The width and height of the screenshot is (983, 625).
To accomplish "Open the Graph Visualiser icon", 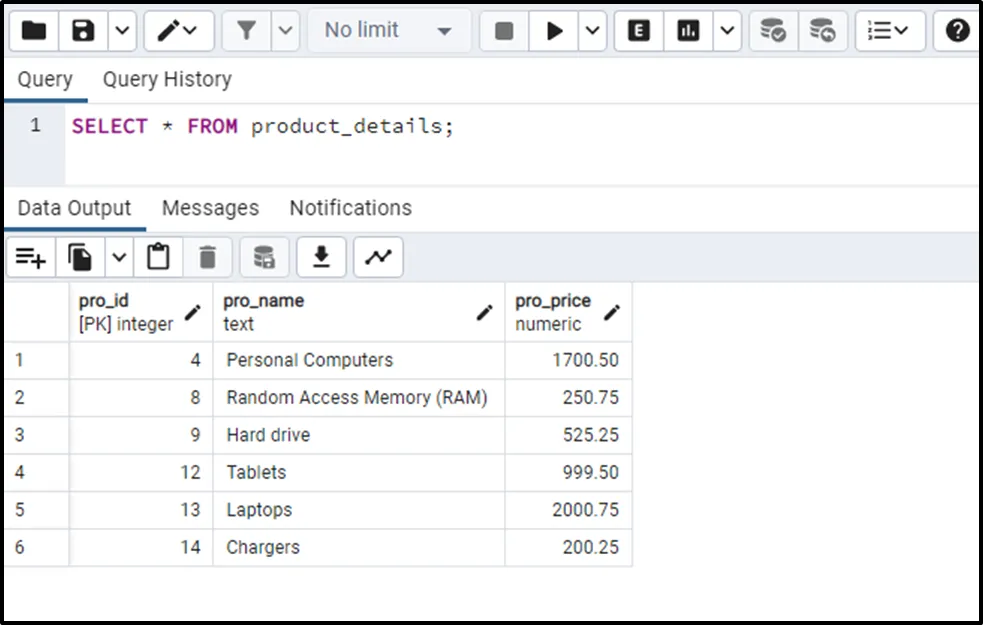I will (378, 257).
